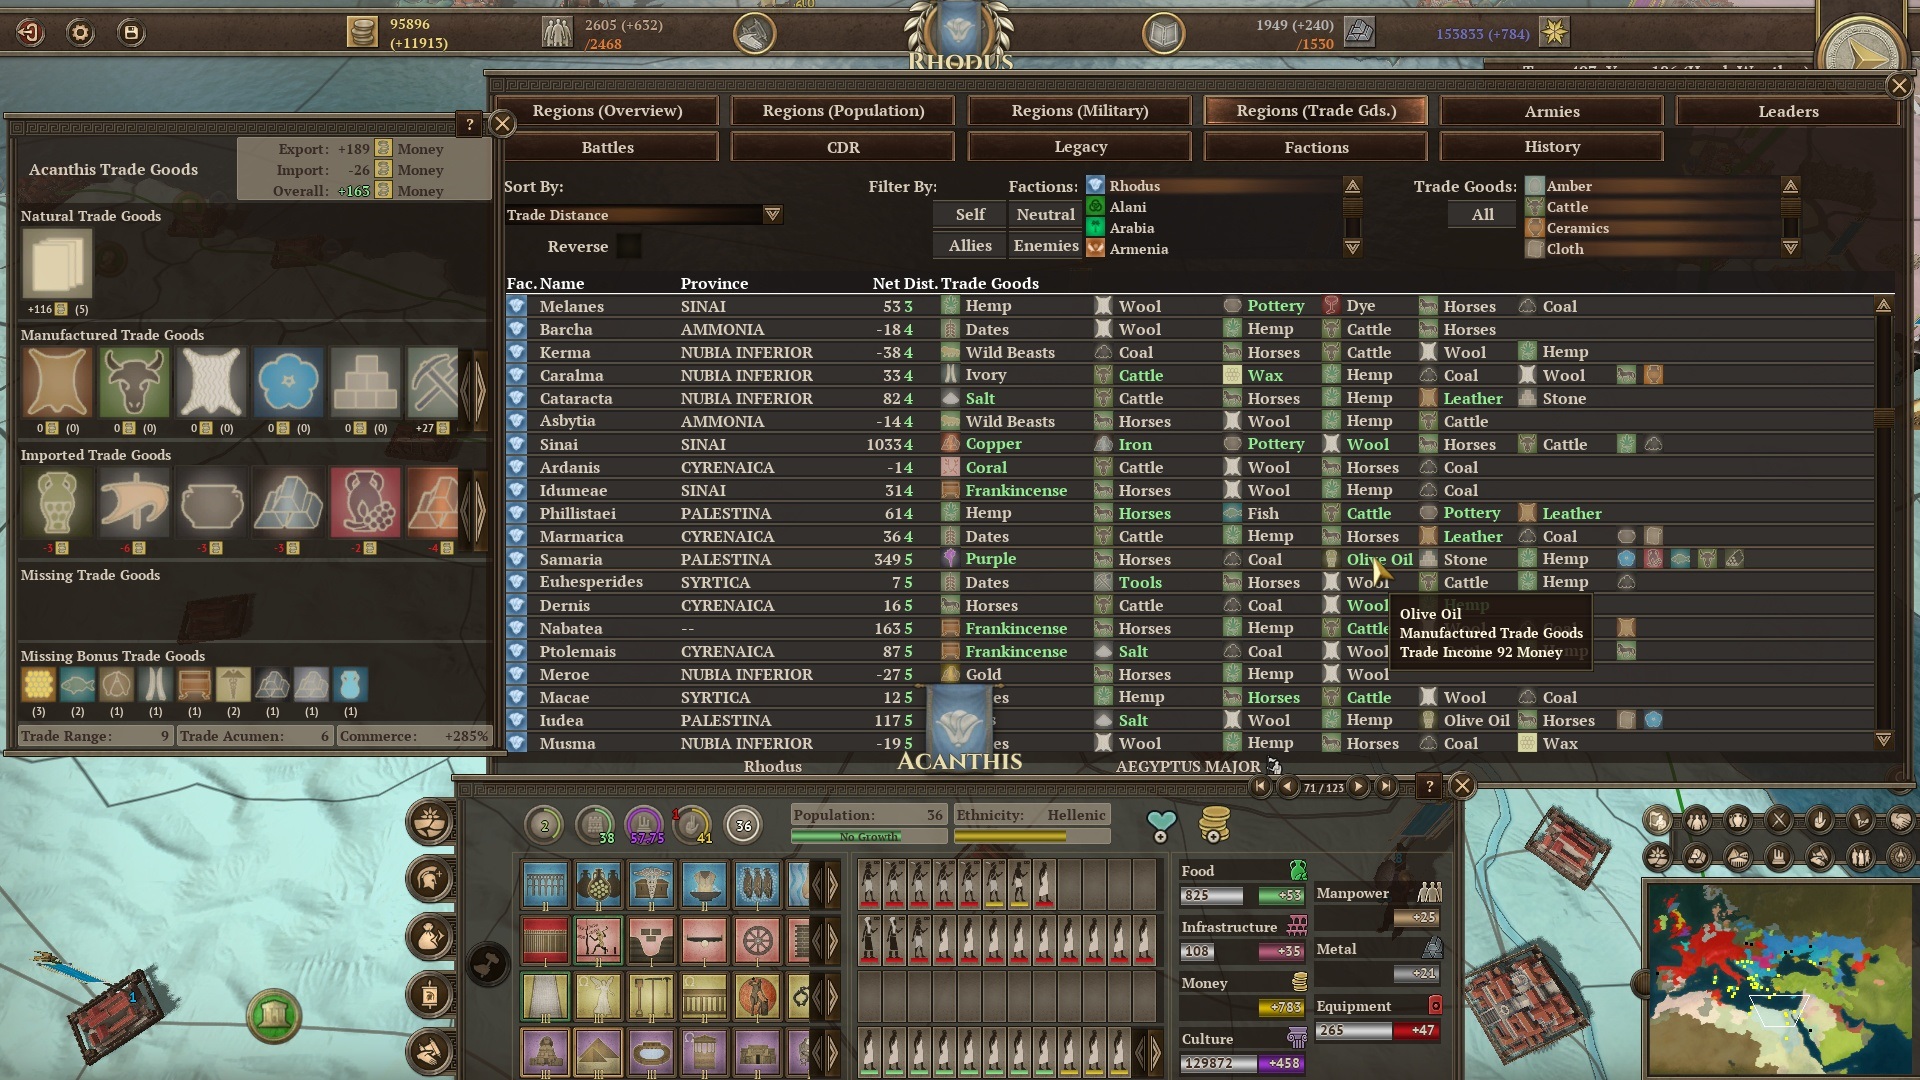Screen dimensions: 1920x1080
Task: Open the game settings gear
Action: click(x=80, y=33)
